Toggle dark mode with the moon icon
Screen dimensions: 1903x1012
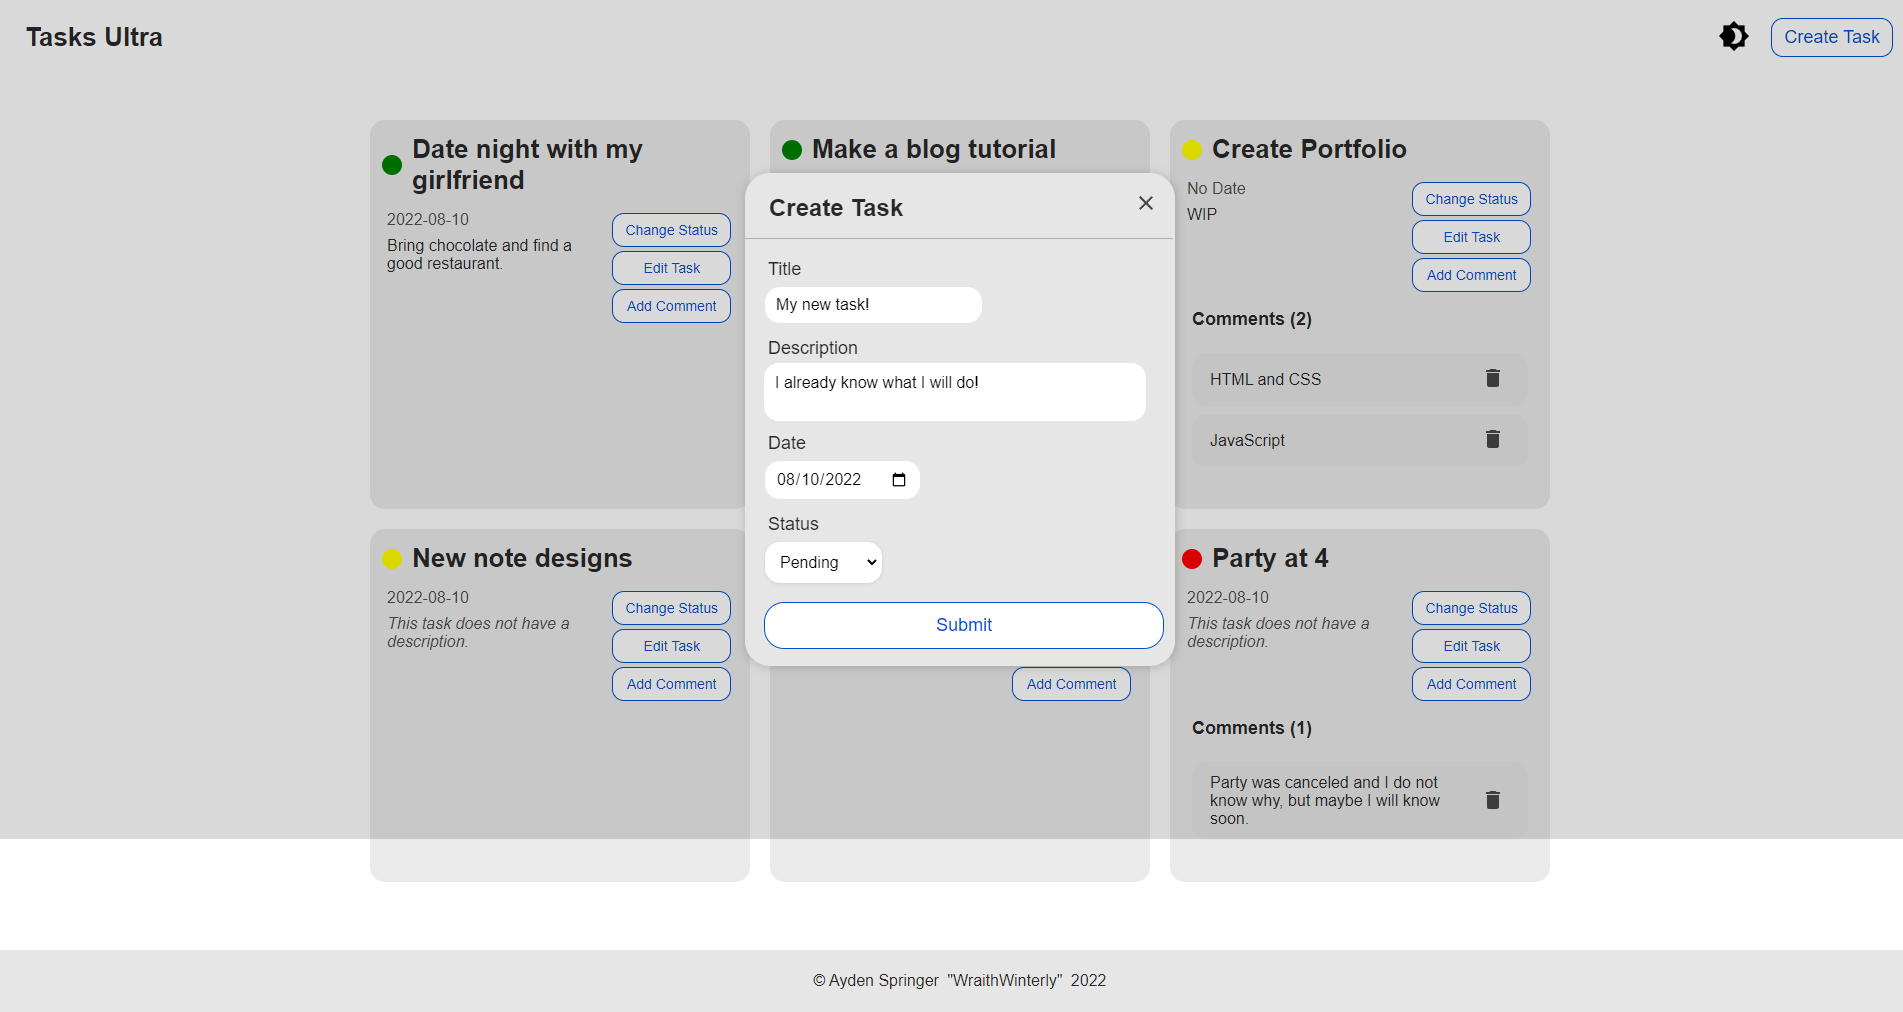pyautogui.click(x=1734, y=36)
